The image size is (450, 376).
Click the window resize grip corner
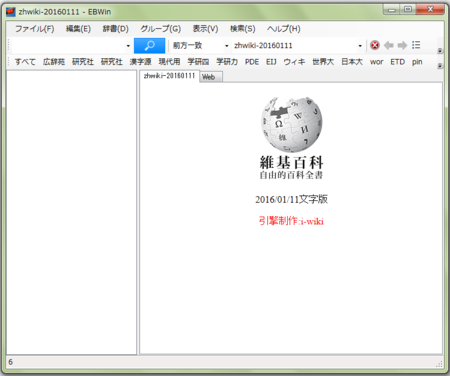click(x=440, y=364)
